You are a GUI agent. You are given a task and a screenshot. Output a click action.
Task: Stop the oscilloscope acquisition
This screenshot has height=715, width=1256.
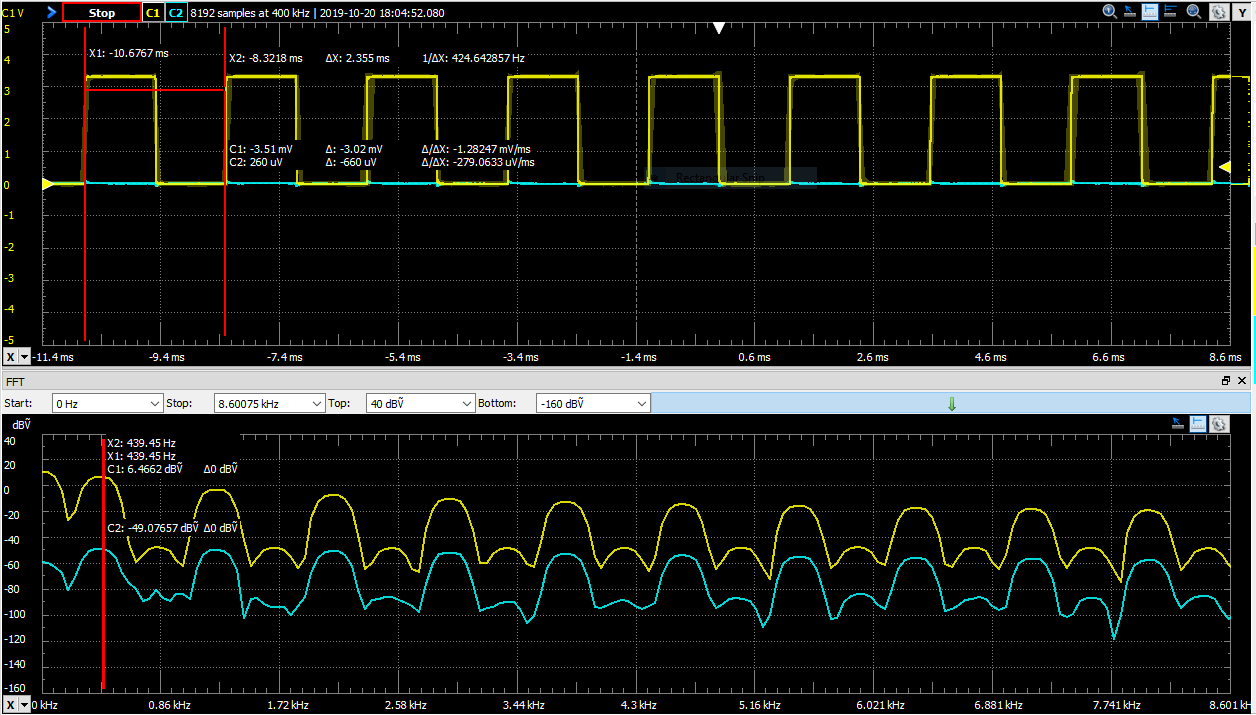click(102, 13)
